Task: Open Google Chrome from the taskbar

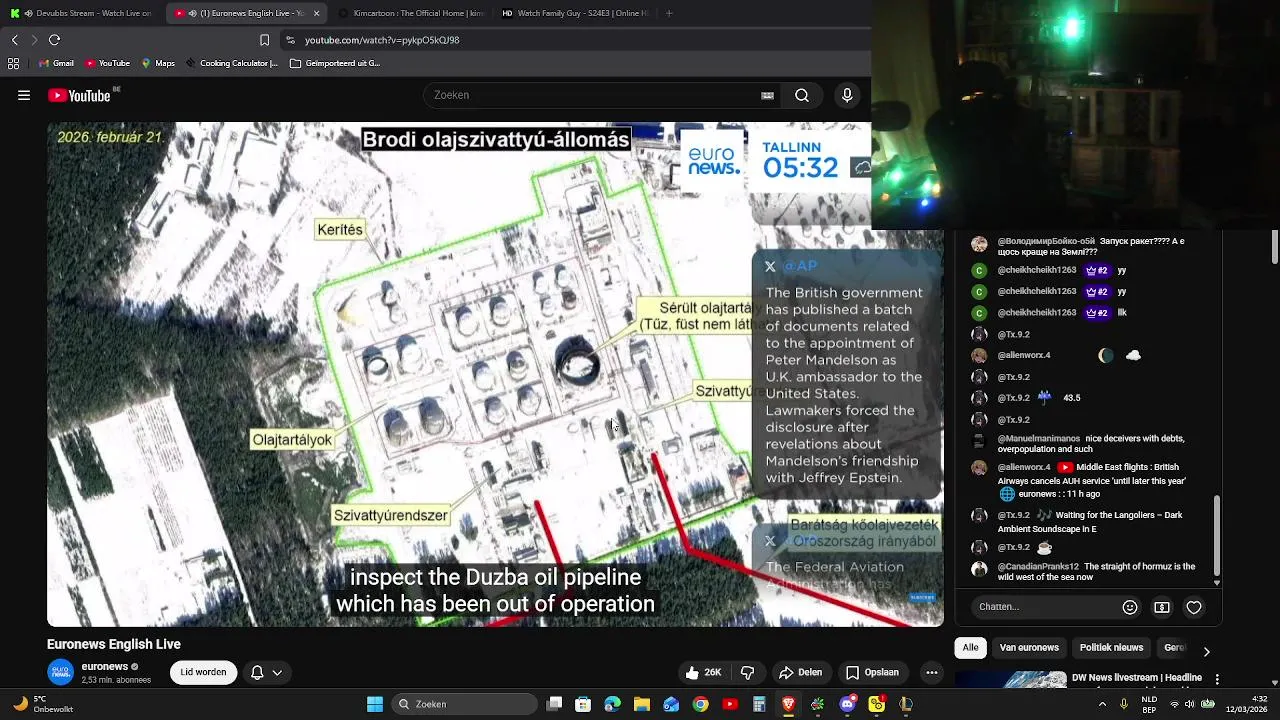Action: [x=701, y=704]
